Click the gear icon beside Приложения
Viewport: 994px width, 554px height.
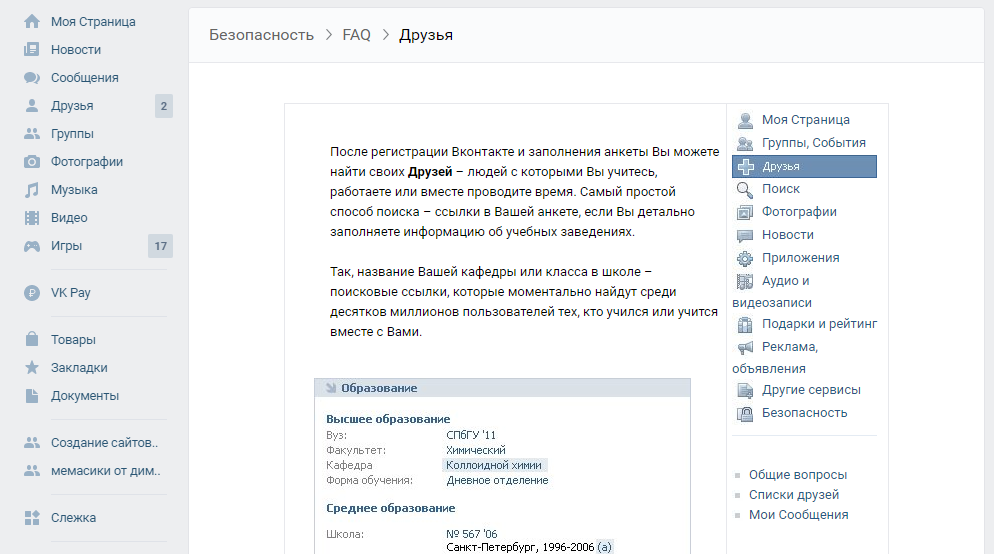745,259
